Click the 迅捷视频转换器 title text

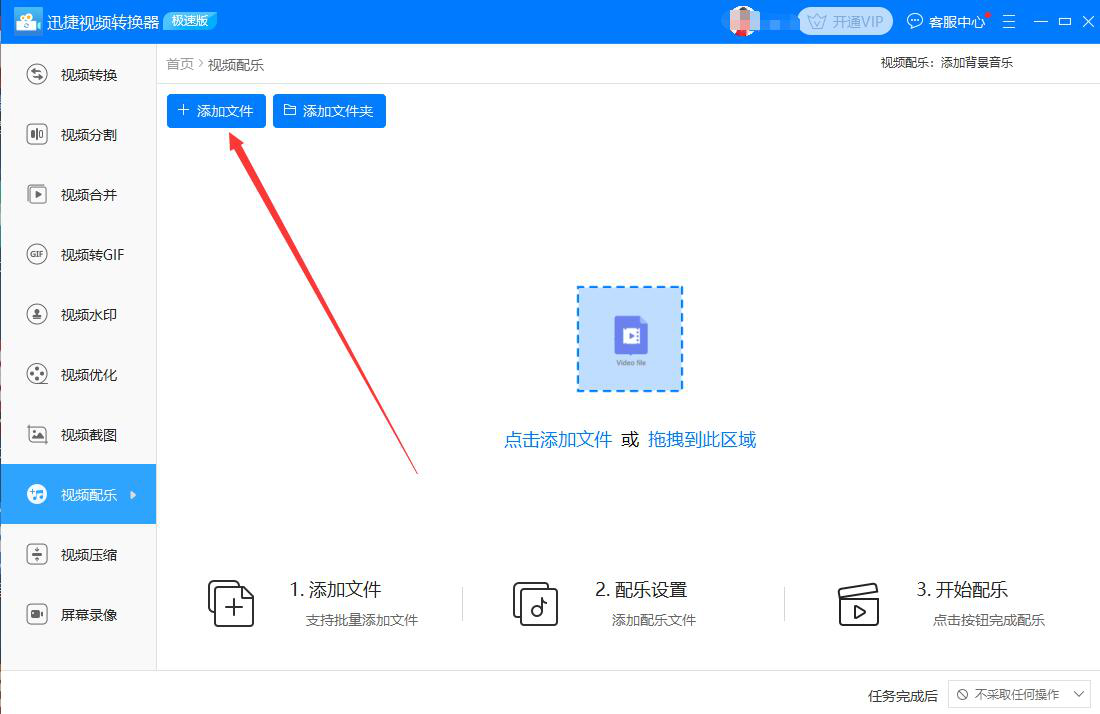point(103,22)
